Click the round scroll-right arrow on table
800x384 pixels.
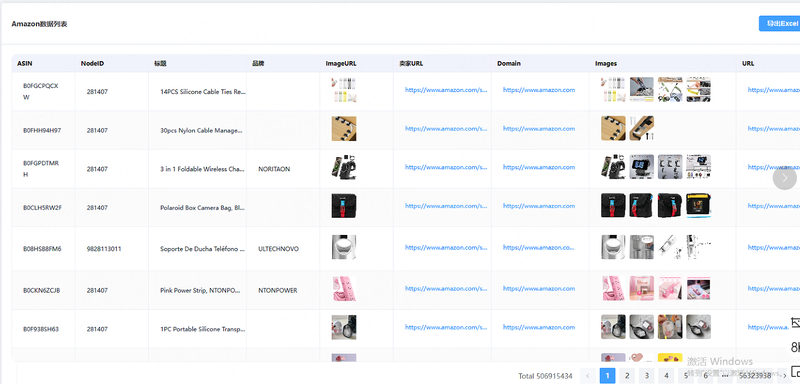[785, 177]
